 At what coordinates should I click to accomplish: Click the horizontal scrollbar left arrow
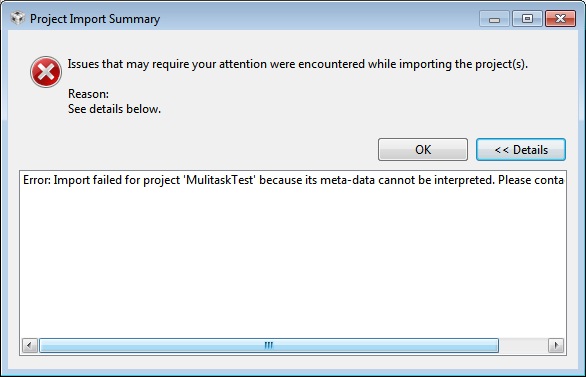(30, 345)
